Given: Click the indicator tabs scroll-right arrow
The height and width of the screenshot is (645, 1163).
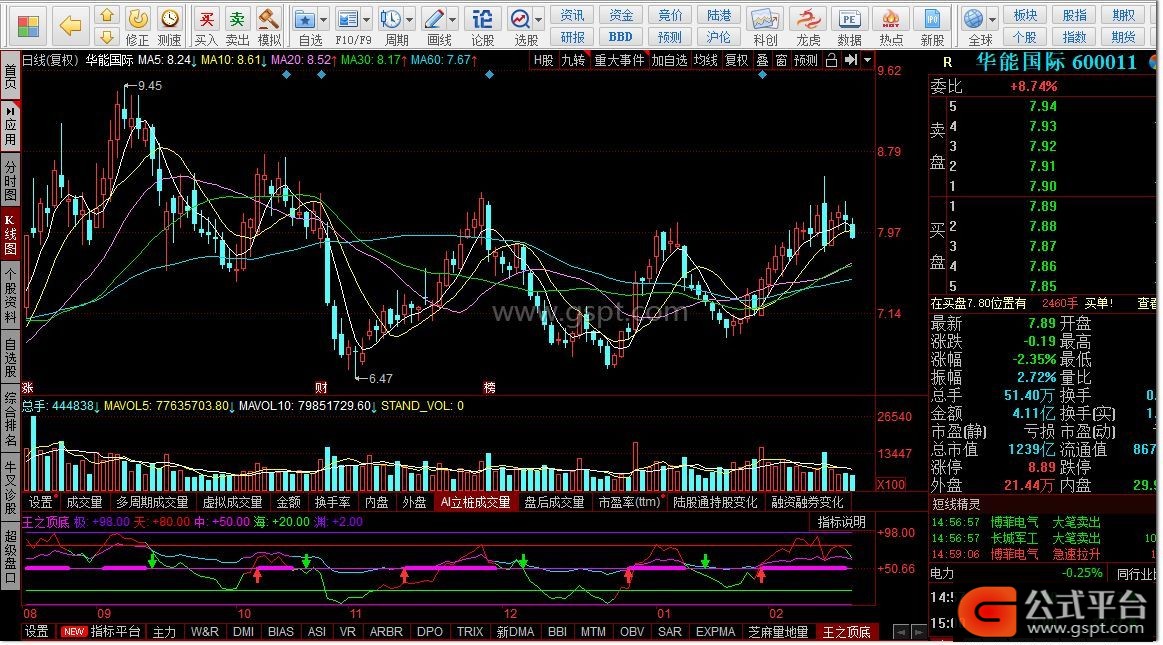Looking at the screenshot, I should (919, 632).
